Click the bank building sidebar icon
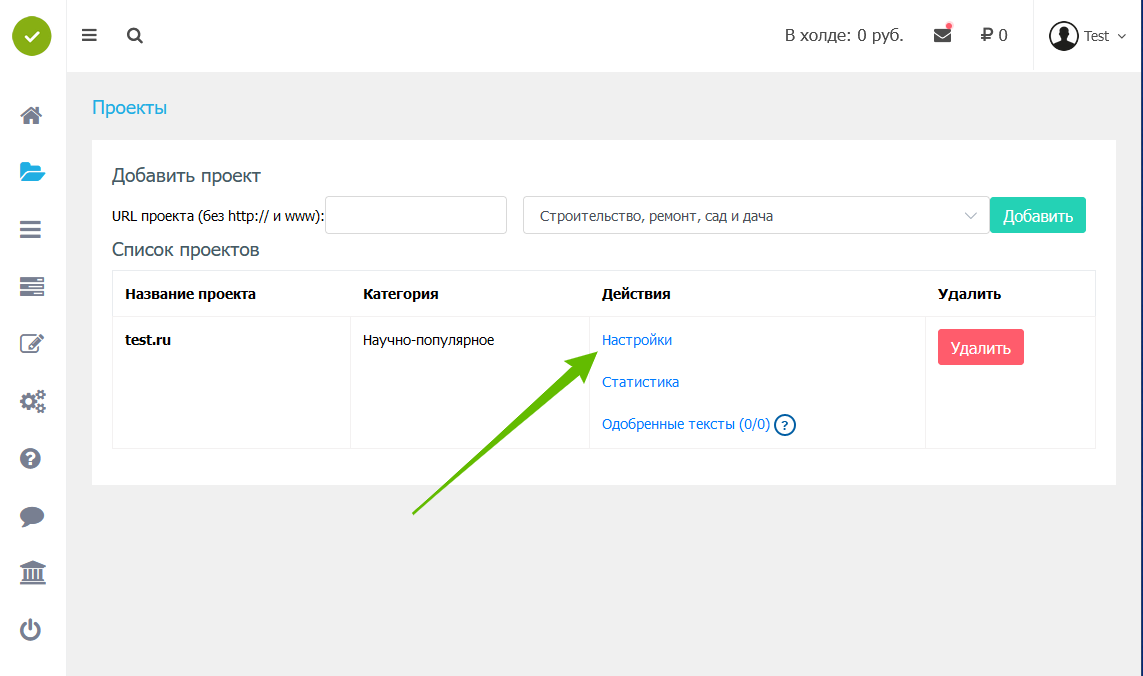Screen dimensions: 1143x676 (x=32, y=574)
